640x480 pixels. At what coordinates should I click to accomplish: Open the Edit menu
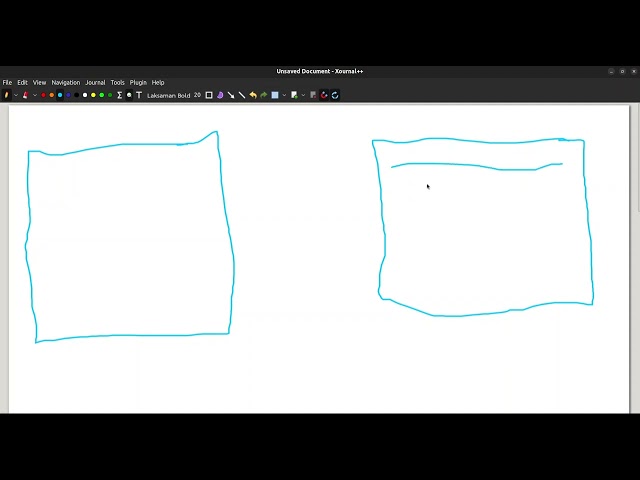pos(22,82)
